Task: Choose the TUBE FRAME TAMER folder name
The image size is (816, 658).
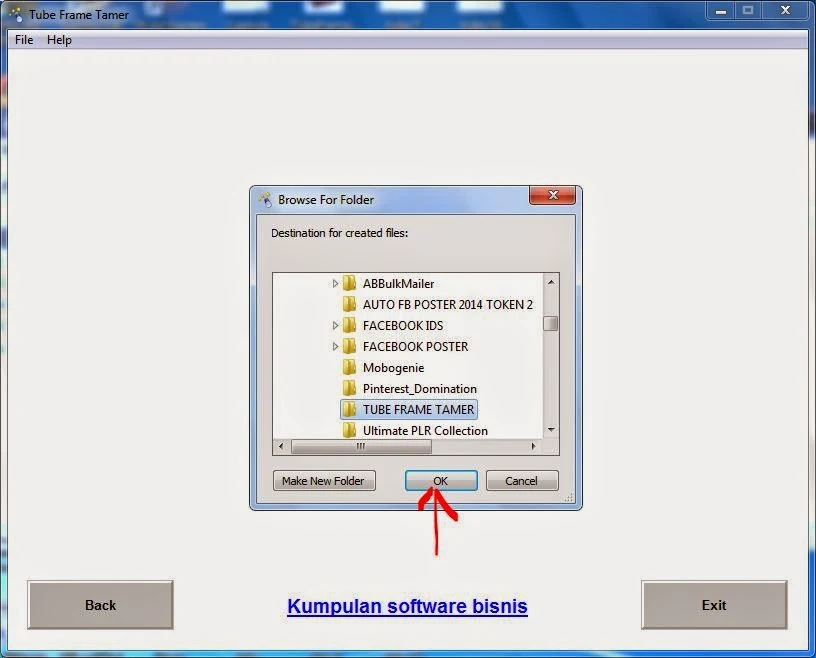Action: (x=419, y=410)
